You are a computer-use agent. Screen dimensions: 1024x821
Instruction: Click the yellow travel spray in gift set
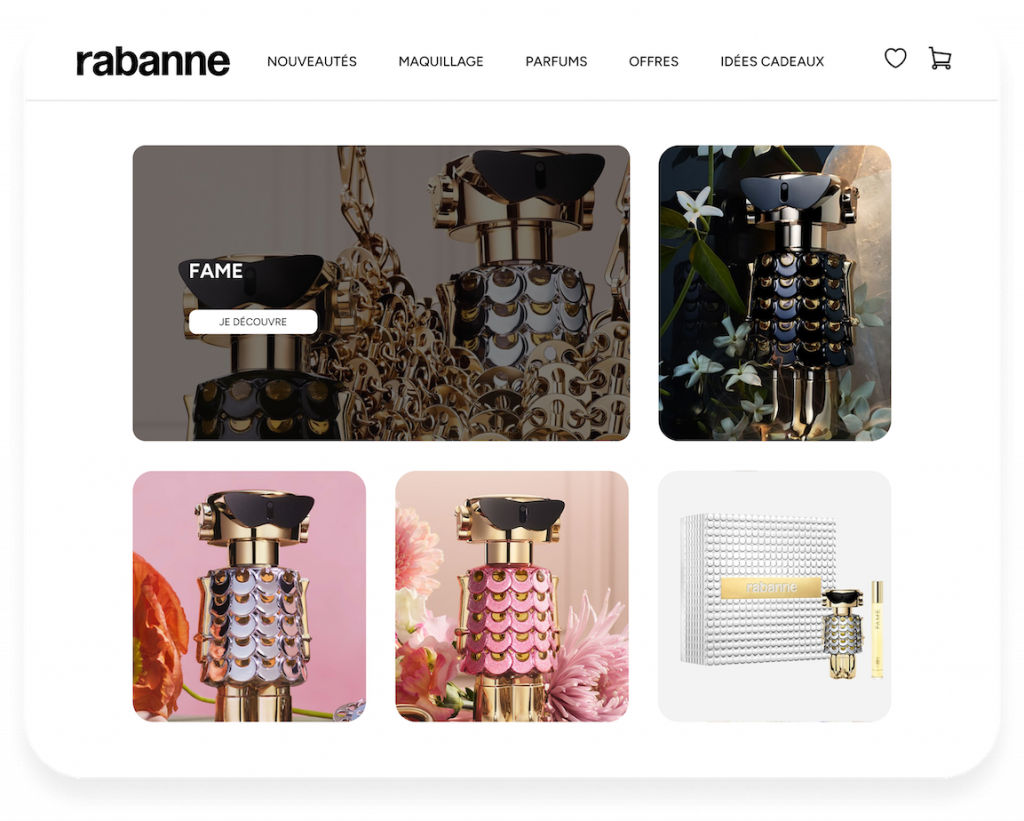pyautogui.click(x=877, y=630)
